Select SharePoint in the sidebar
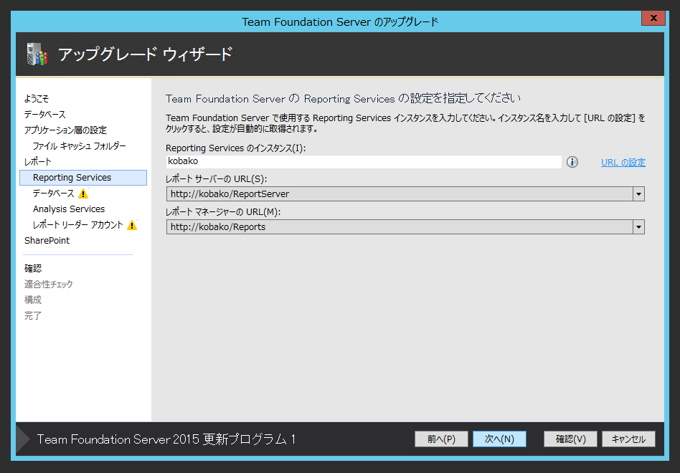This screenshot has width=680, height=473. 47,241
